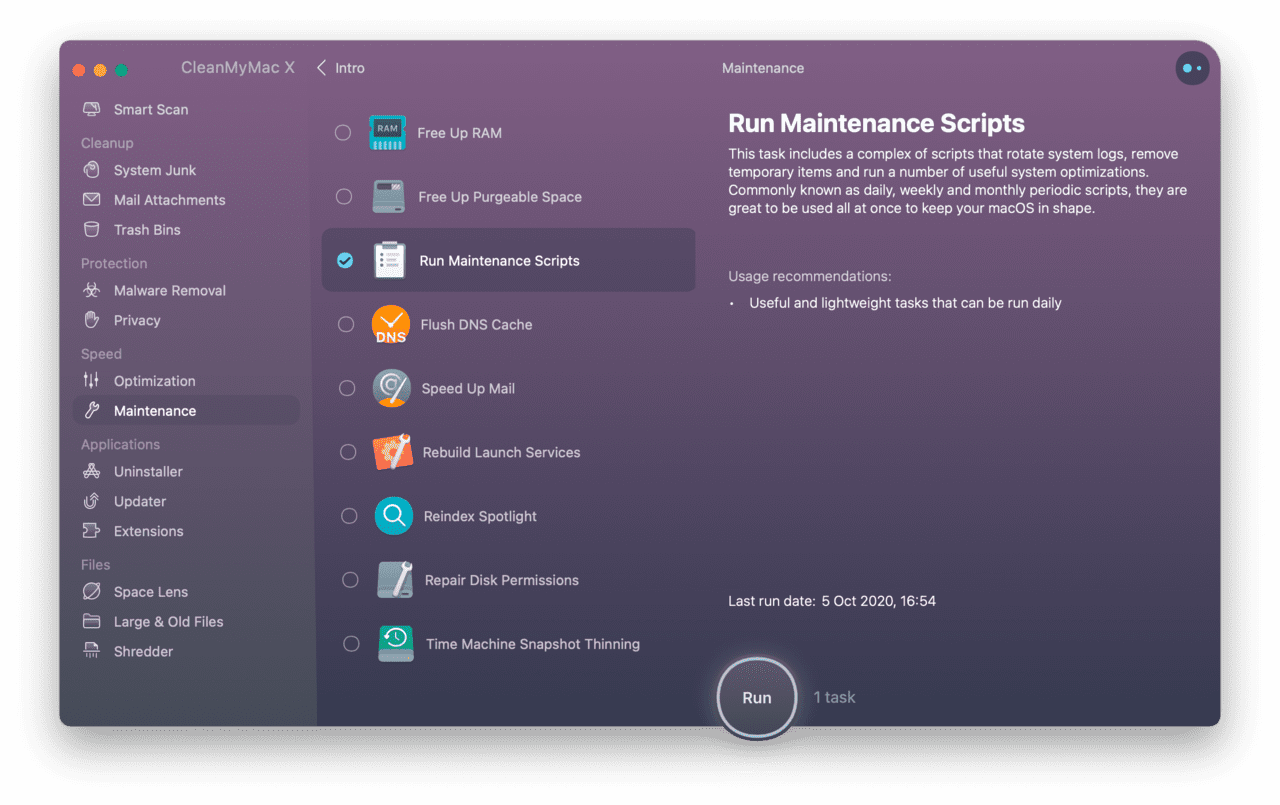This screenshot has height=805, width=1280.
Task: Open Extensions label in sidebar
Action: tap(149, 531)
